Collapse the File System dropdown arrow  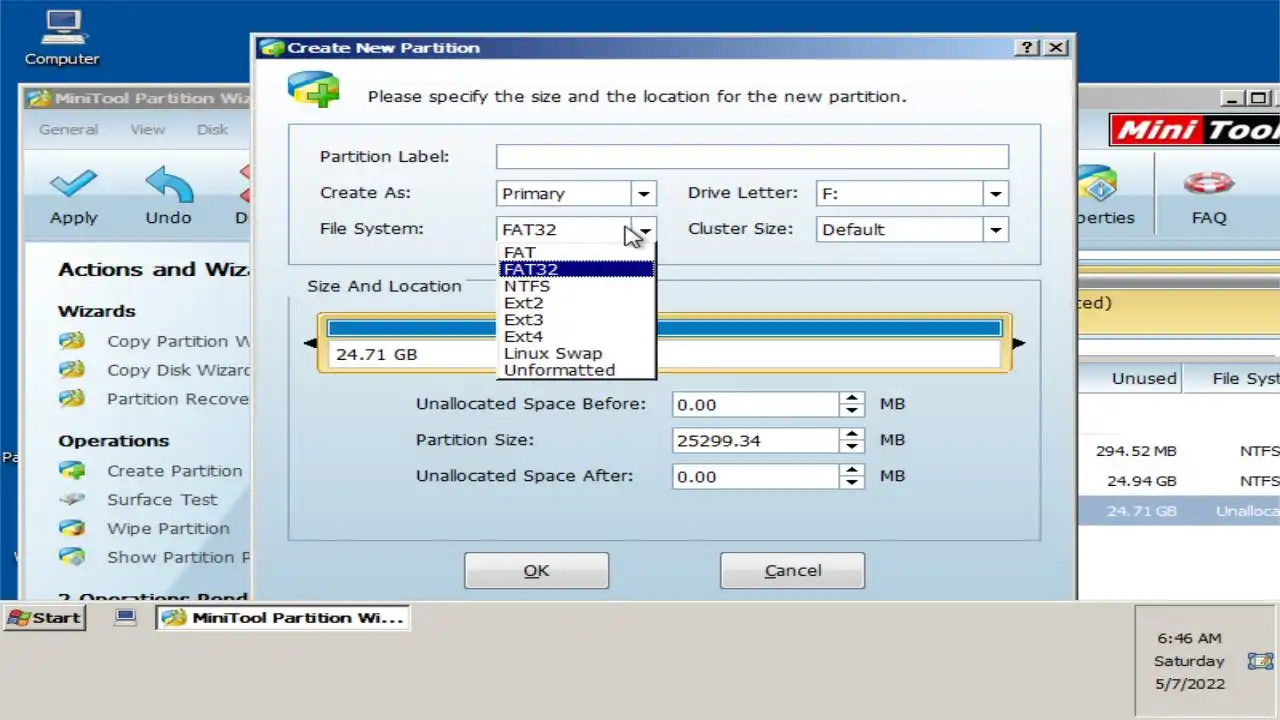644,230
